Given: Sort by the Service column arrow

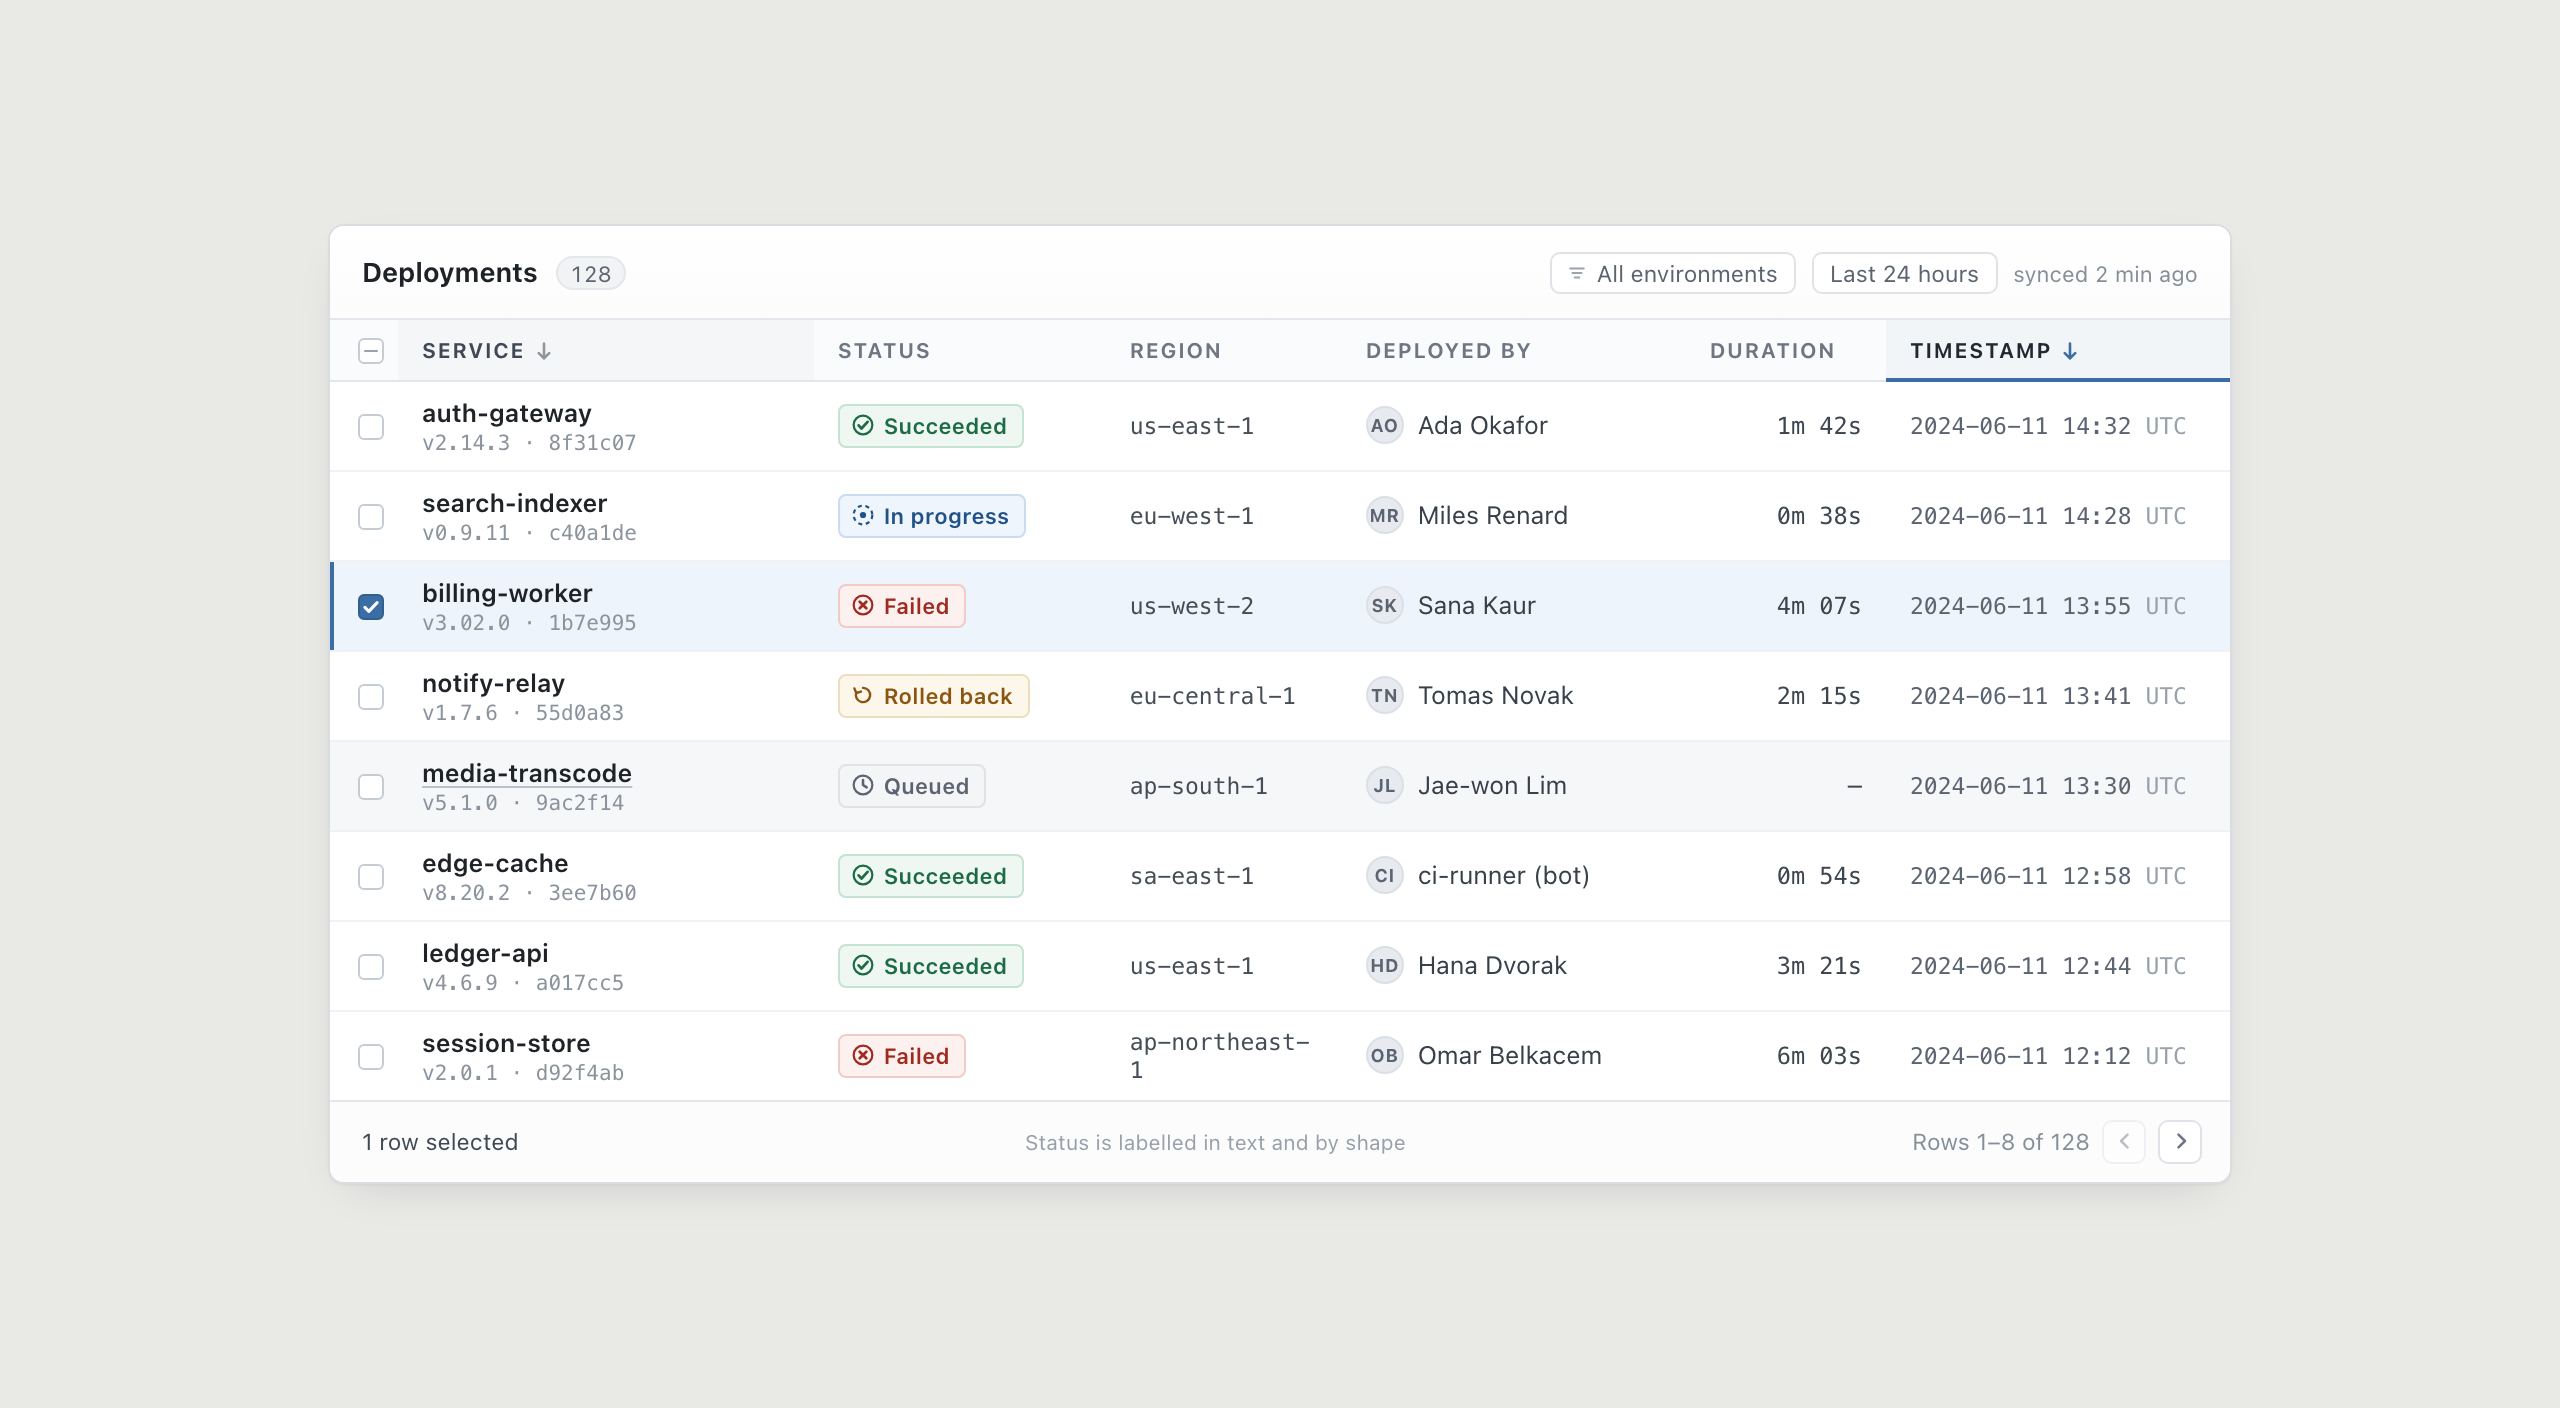Looking at the screenshot, I should (x=544, y=351).
